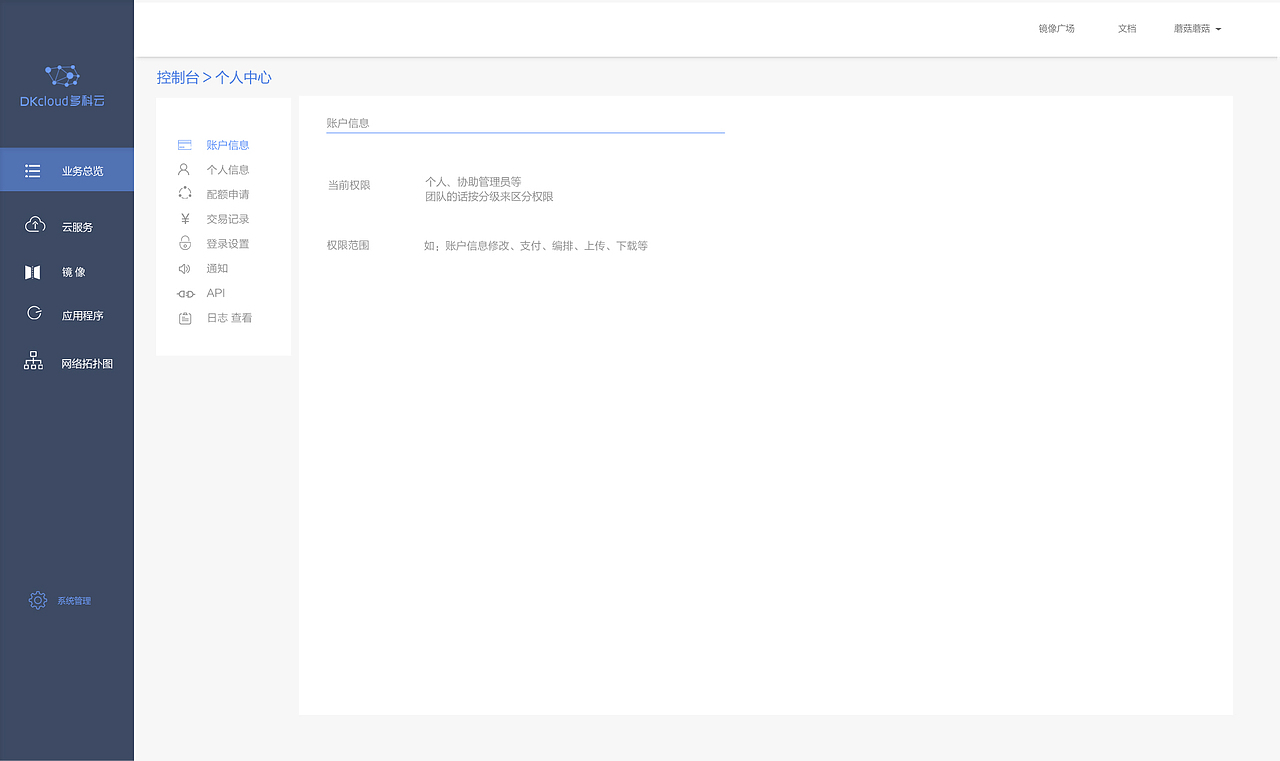The image size is (1280, 761).
Task: Click the 系统管理 gear icon
Action: click(x=38, y=600)
